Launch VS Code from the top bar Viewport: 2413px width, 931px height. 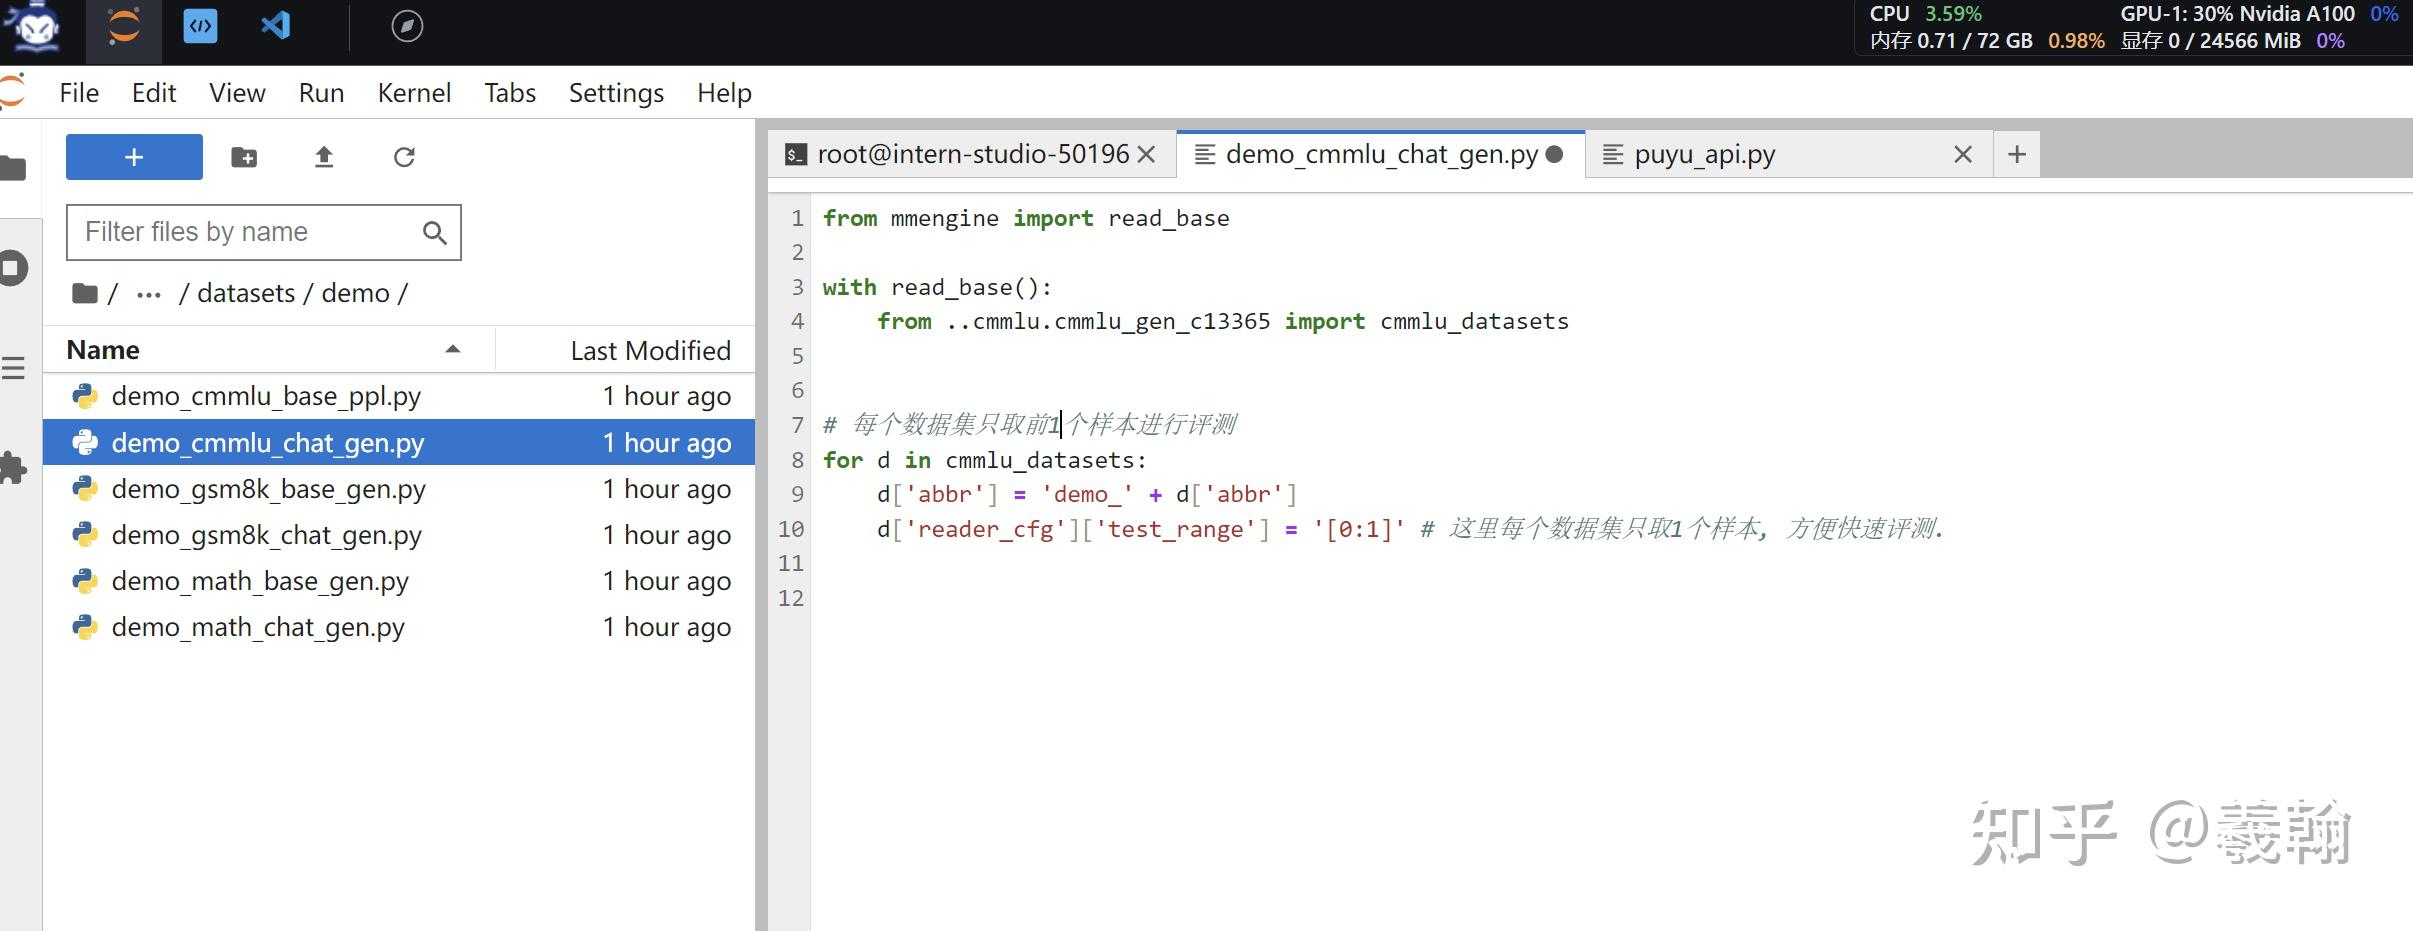coord(275,26)
